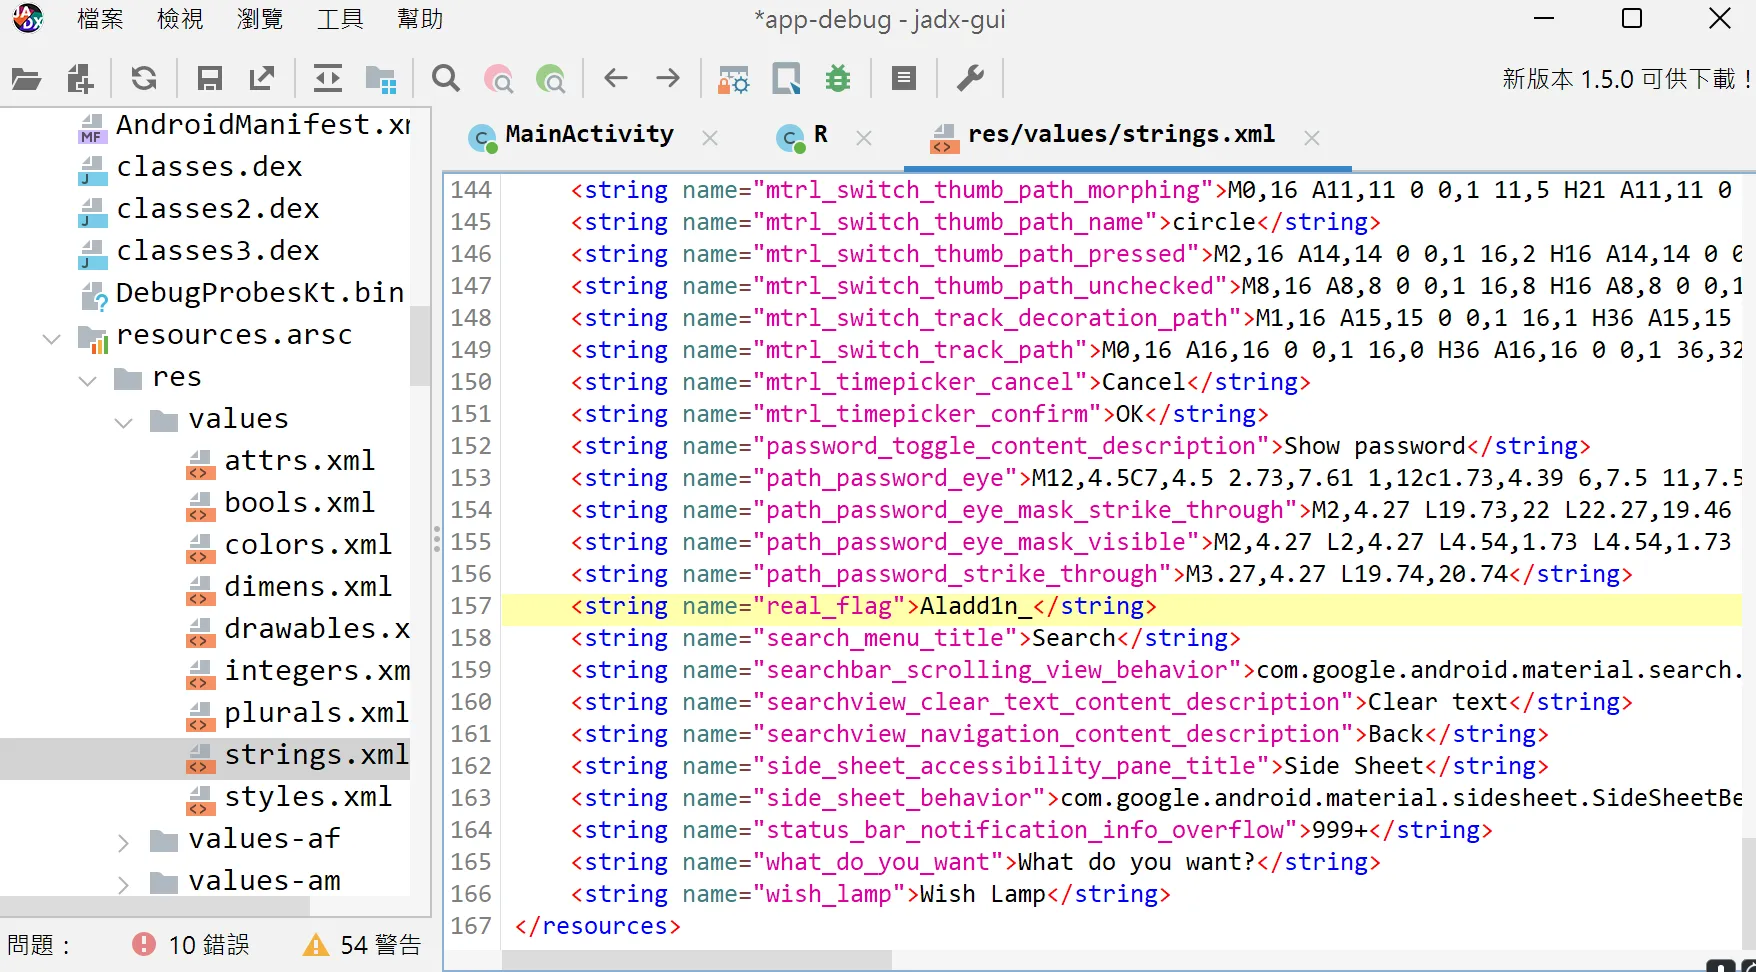This screenshot has width=1756, height=972.
Task: Select strings.xml in the tree
Action: click(298, 755)
